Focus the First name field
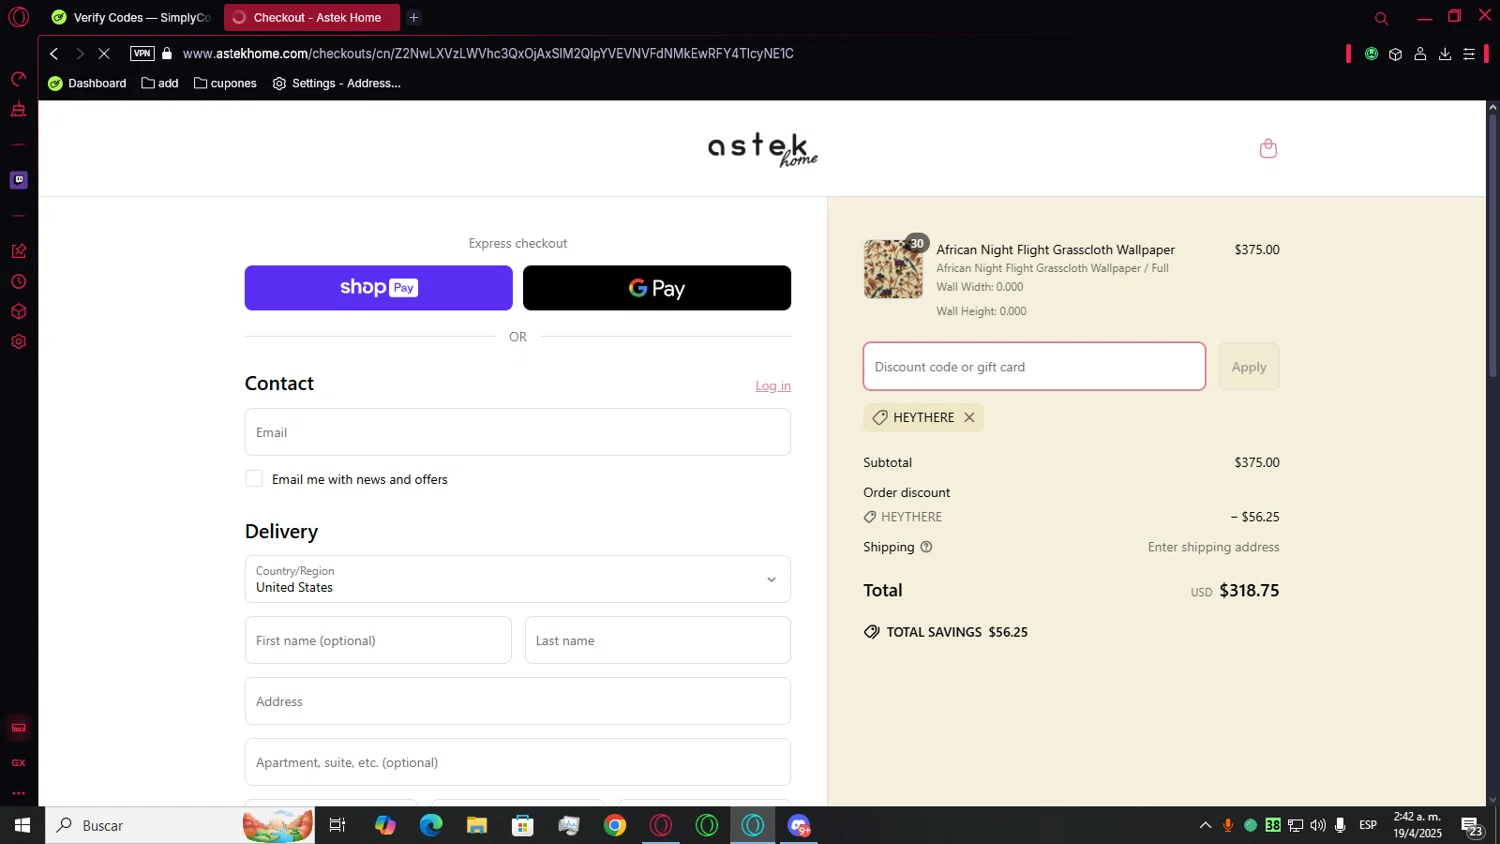 378,640
